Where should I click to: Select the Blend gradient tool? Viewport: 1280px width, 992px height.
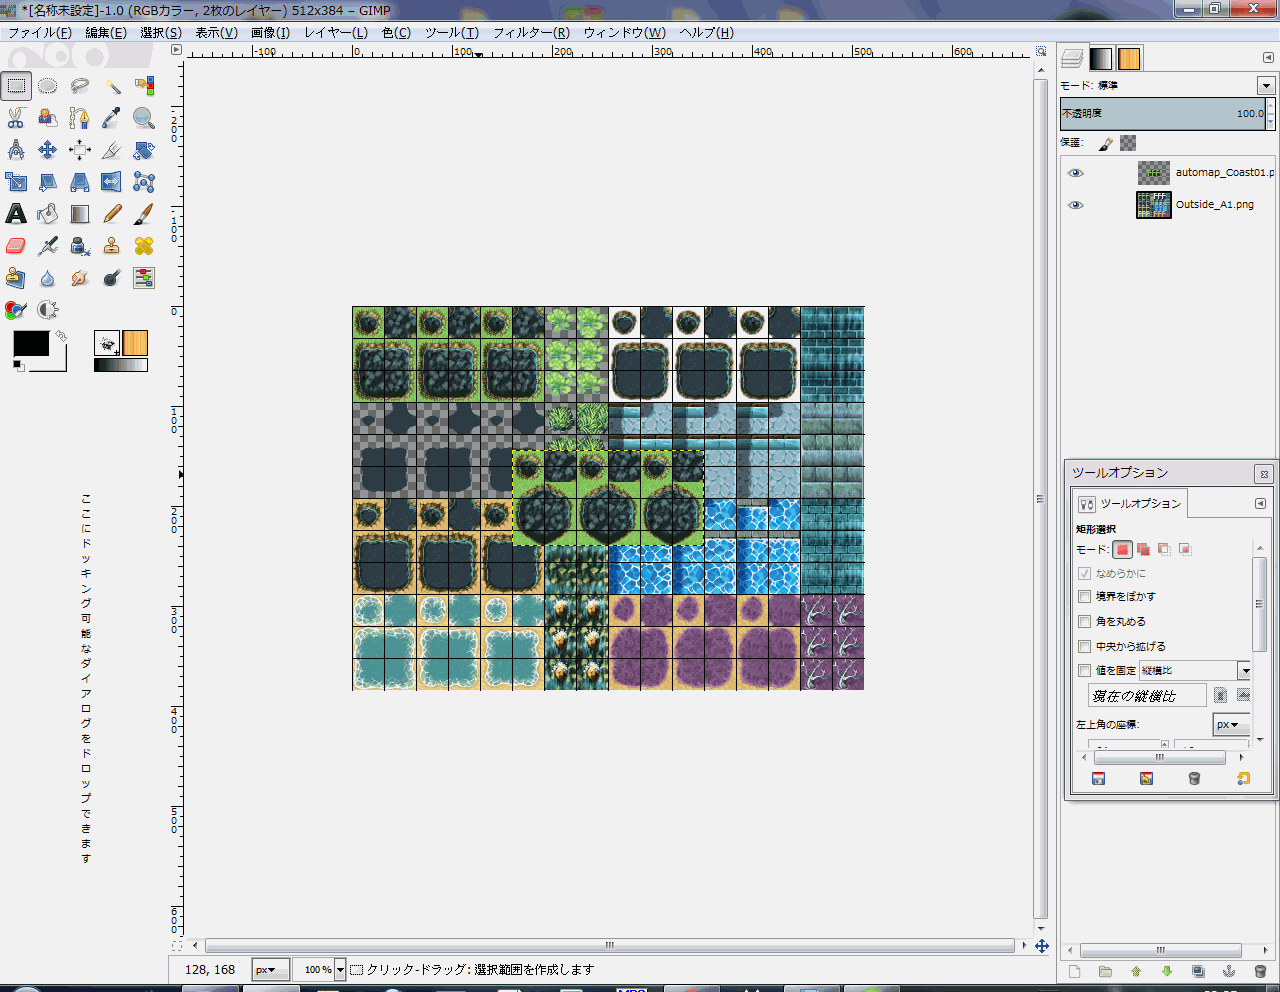[80, 214]
